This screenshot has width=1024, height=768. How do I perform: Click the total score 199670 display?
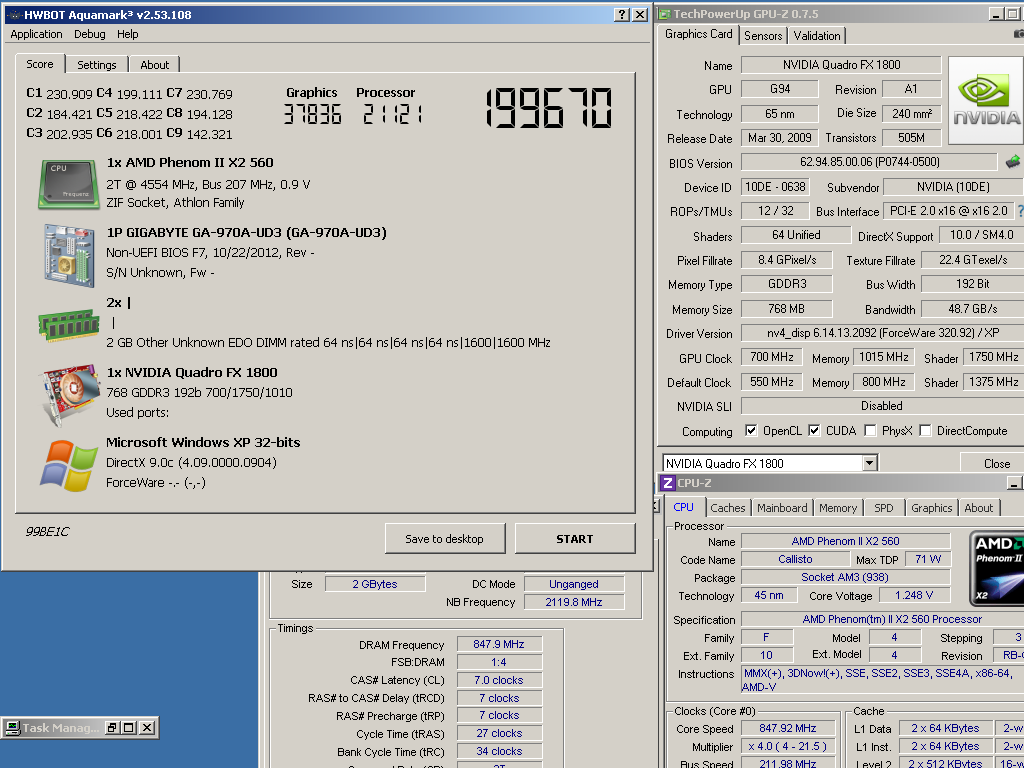pyautogui.click(x=549, y=108)
